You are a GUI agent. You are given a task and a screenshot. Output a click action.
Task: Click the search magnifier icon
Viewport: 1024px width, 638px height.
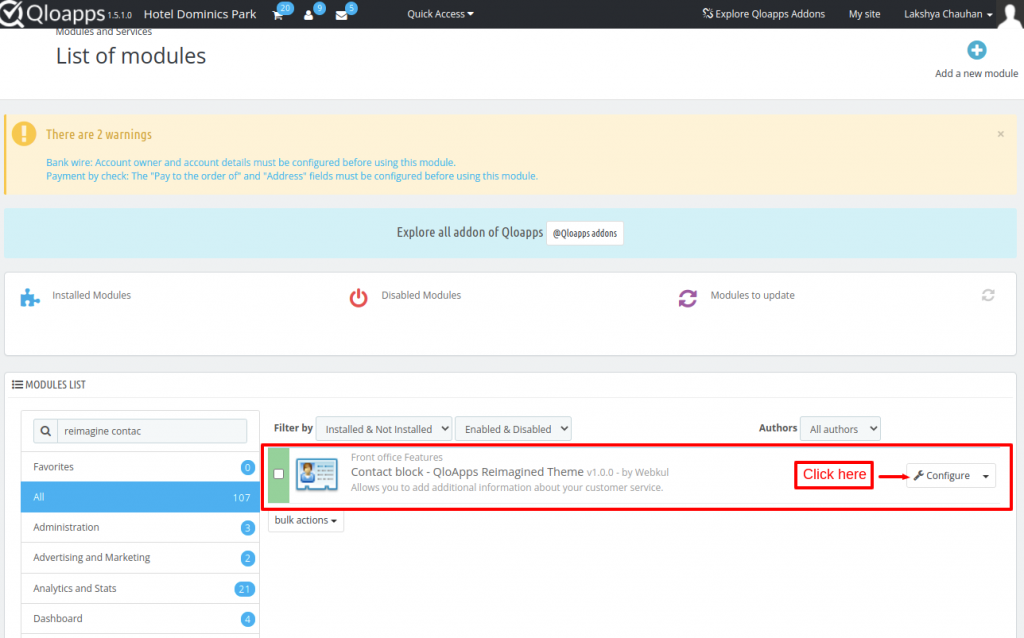pos(46,431)
